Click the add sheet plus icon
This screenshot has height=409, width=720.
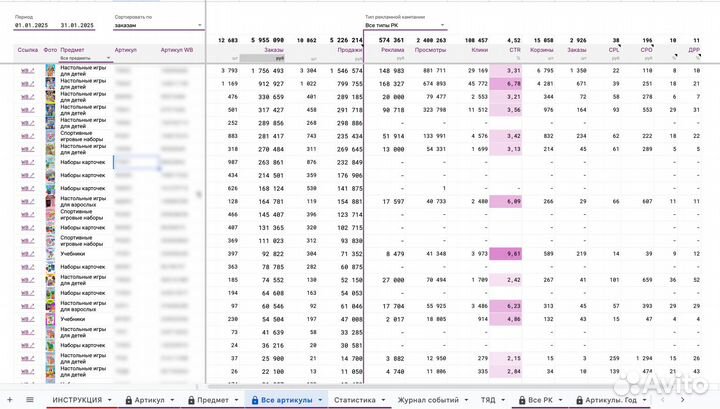(9, 399)
